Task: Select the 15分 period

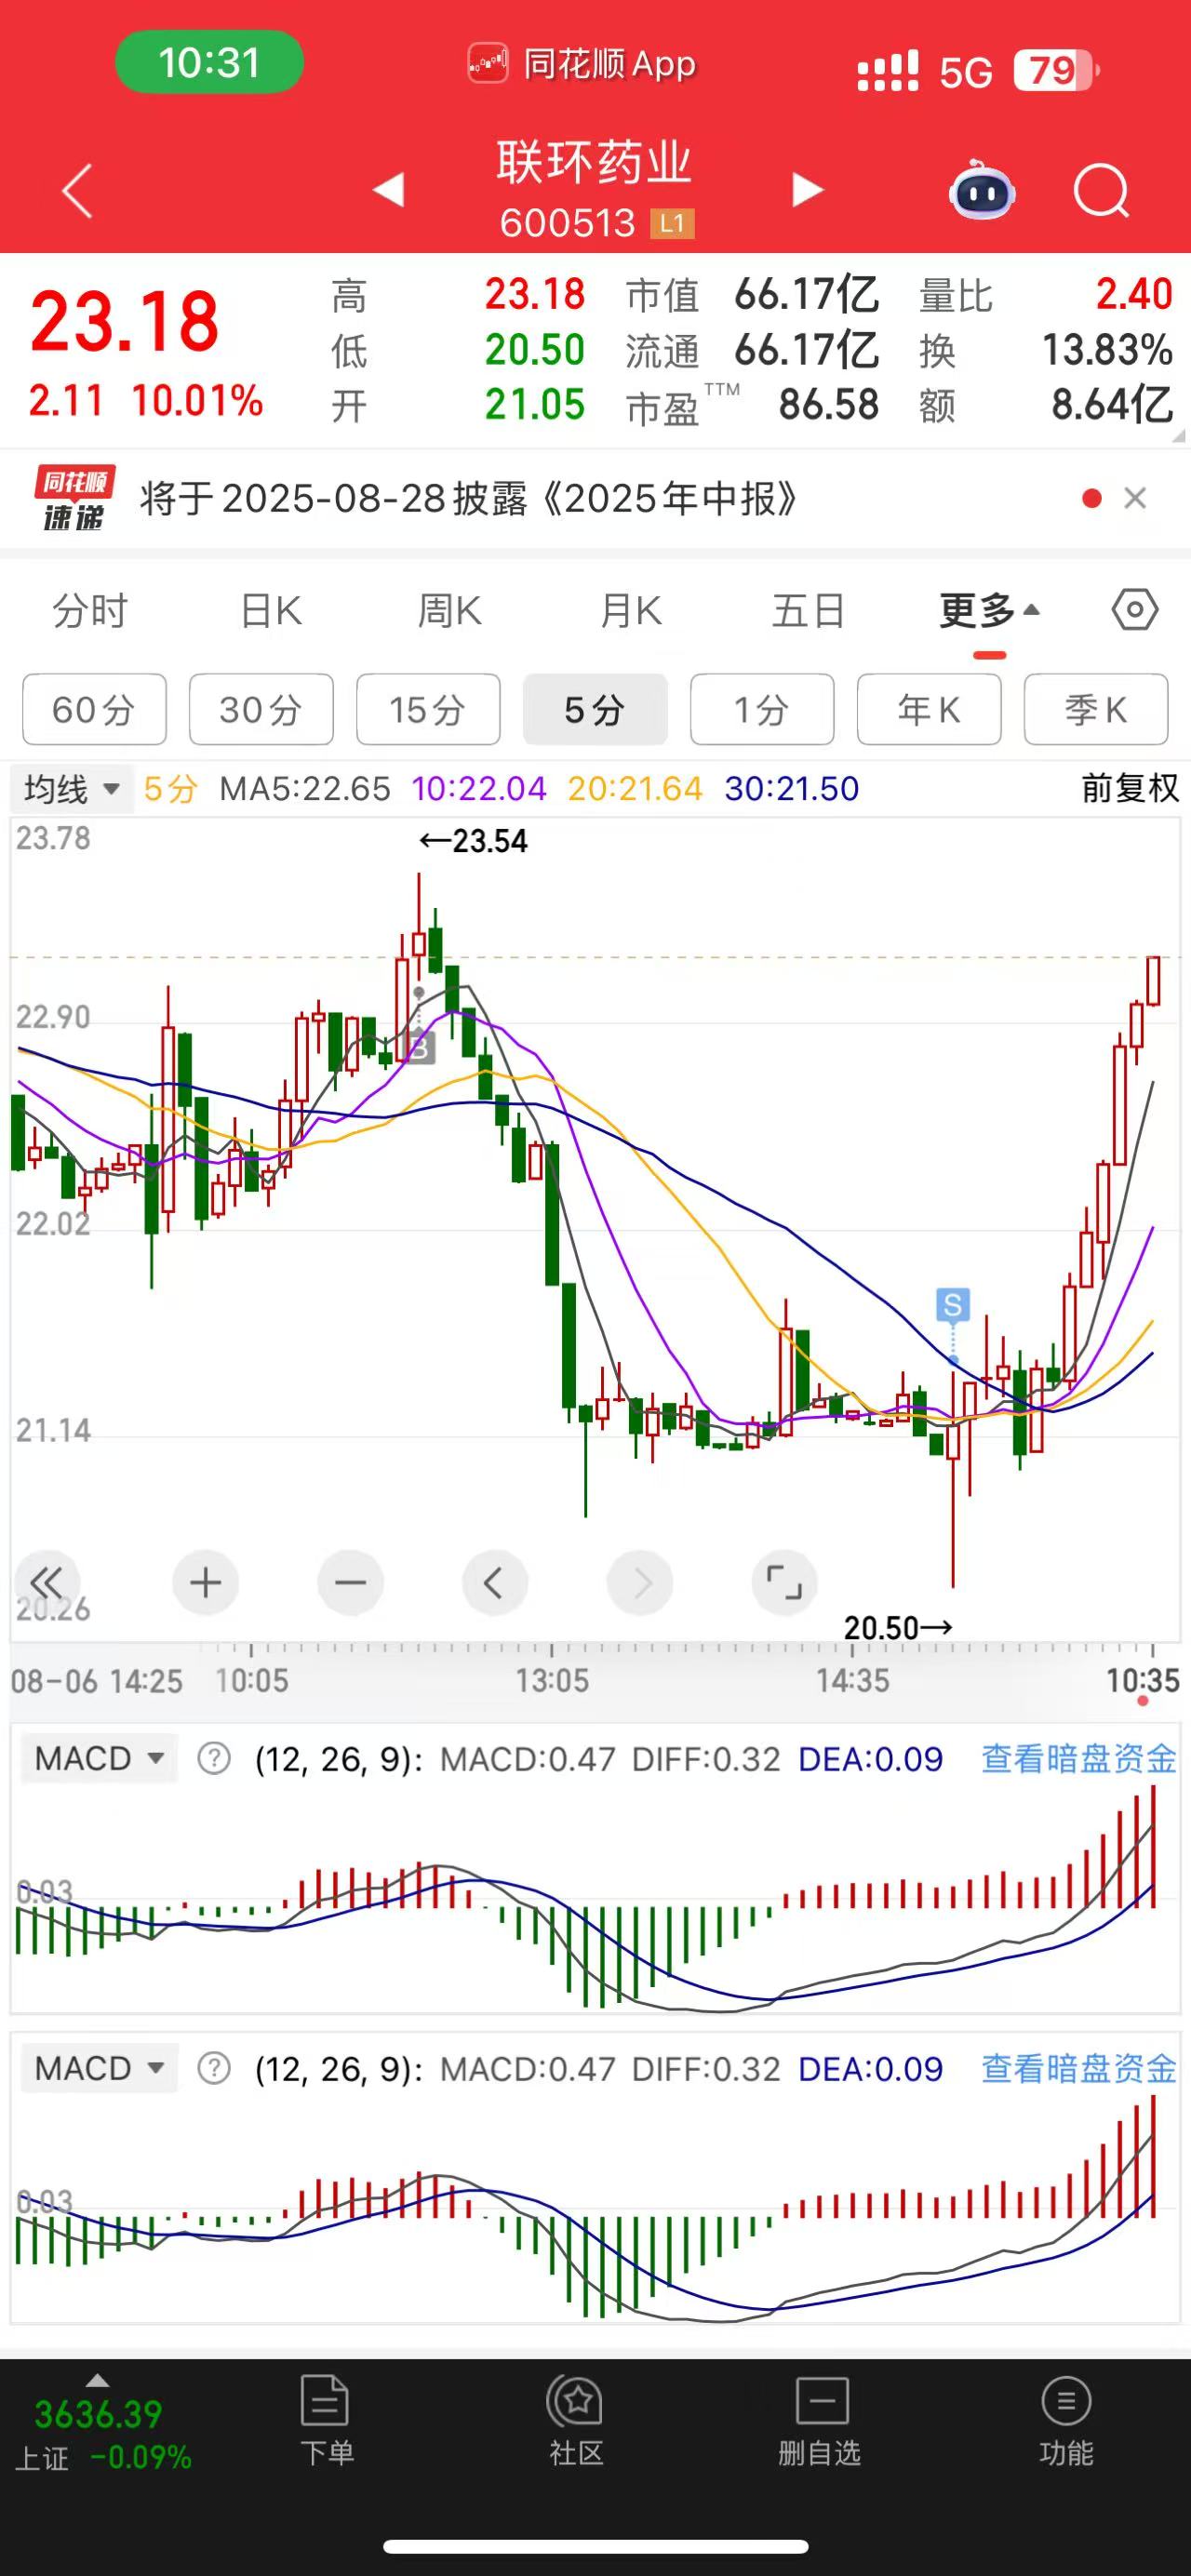Action: [x=428, y=710]
